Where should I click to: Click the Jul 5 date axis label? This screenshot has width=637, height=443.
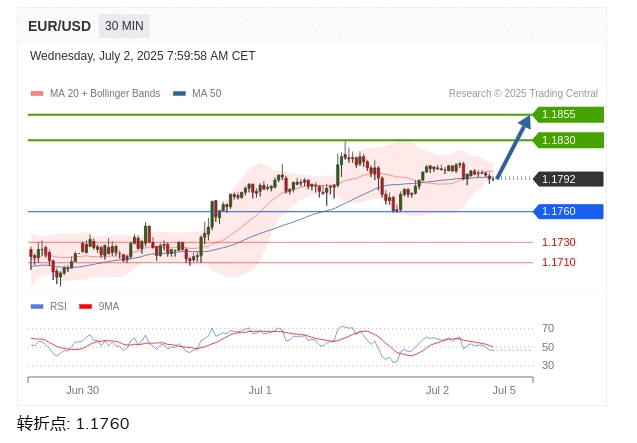(x=504, y=390)
